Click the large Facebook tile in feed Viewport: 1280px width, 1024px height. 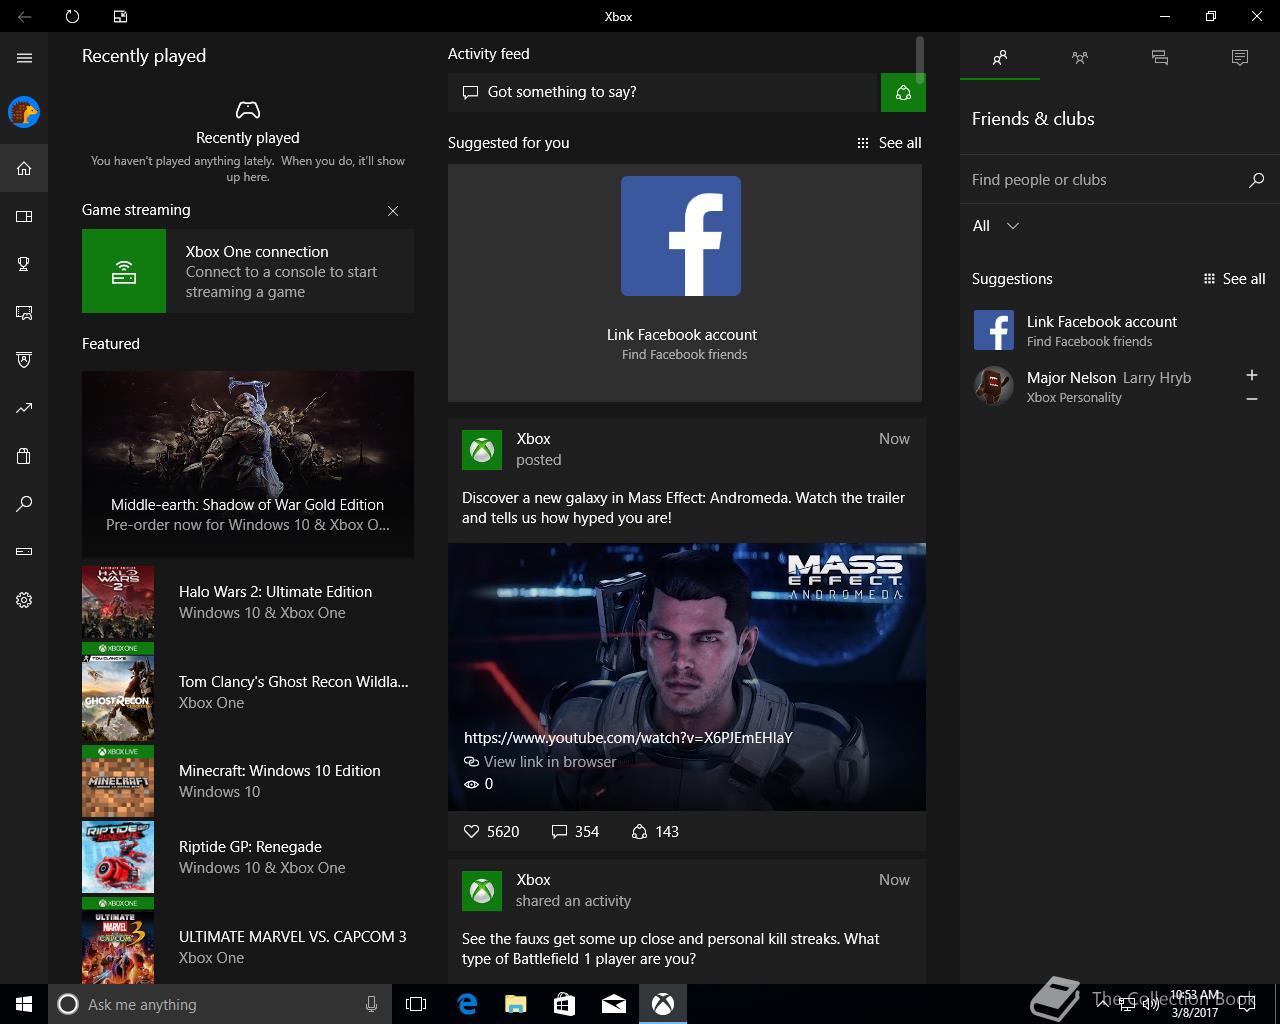pyautogui.click(x=684, y=283)
